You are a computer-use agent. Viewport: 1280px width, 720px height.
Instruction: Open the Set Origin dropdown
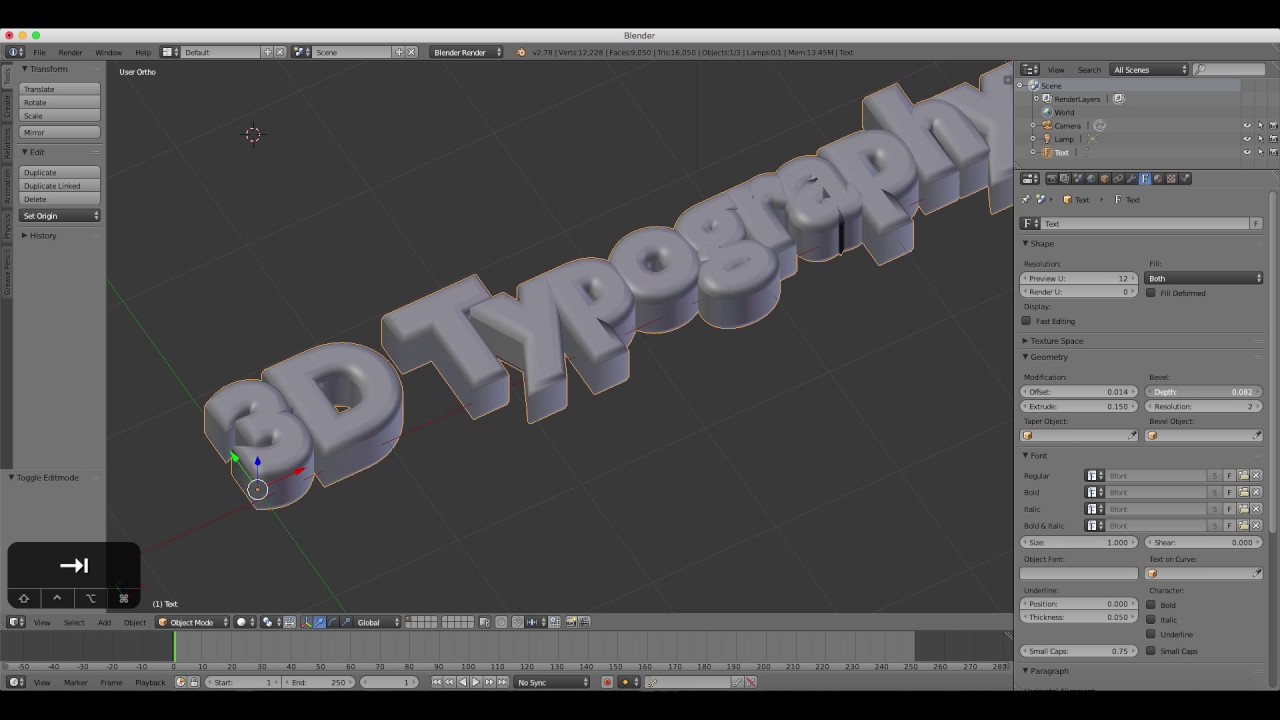pyautogui.click(x=60, y=216)
